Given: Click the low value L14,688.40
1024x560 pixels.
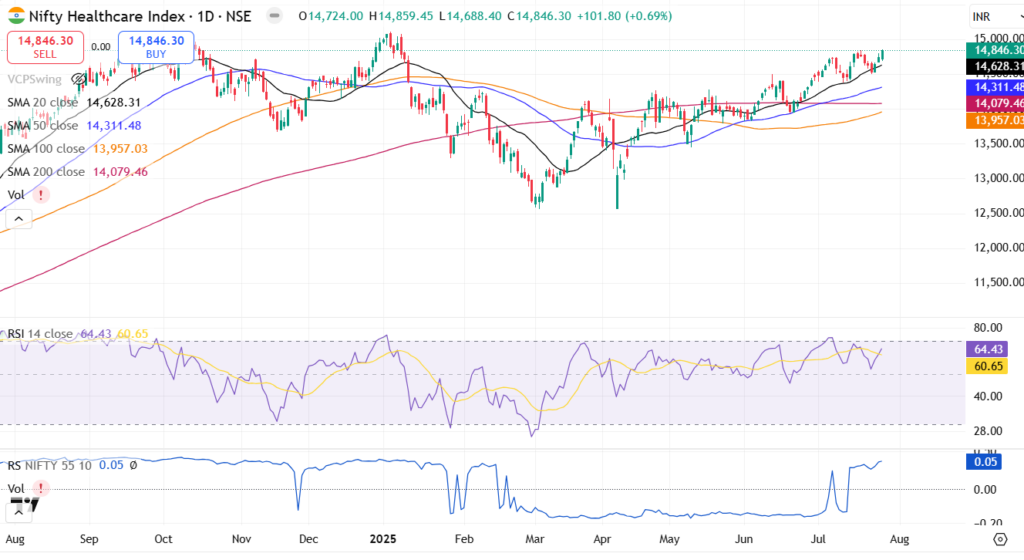Looking at the screenshot, I should point(470,16).
